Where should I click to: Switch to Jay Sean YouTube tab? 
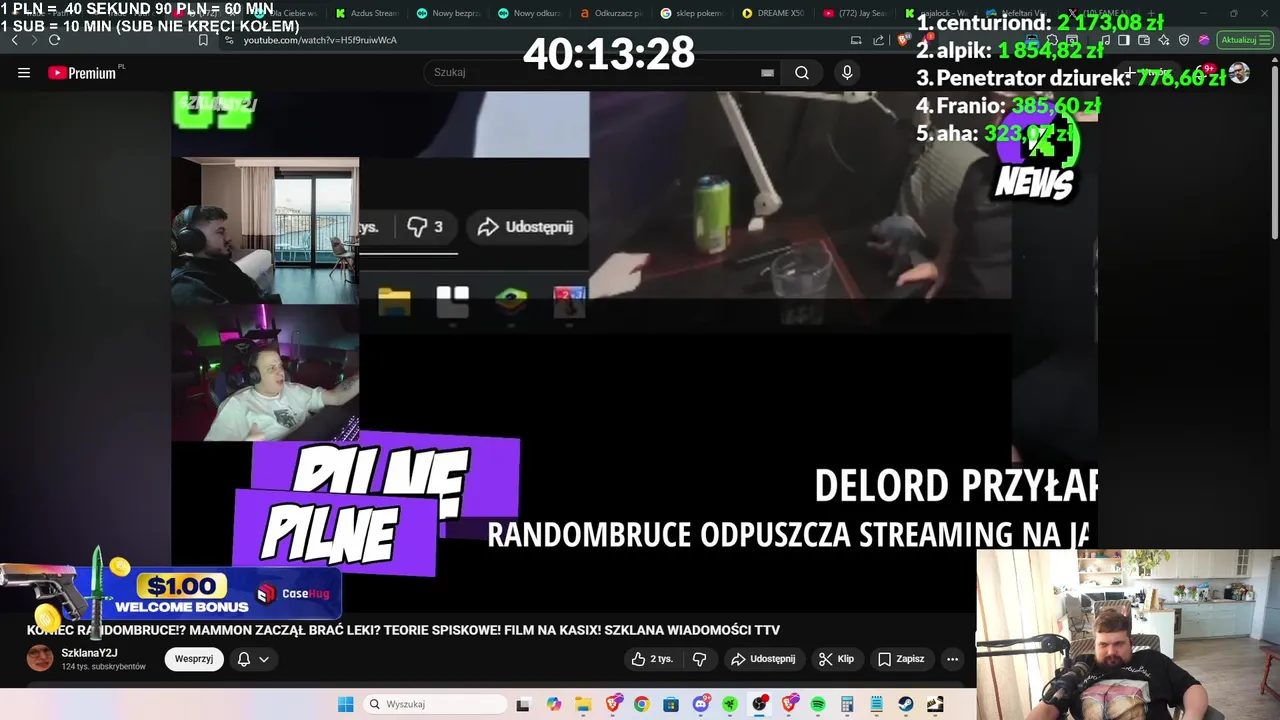854,13
